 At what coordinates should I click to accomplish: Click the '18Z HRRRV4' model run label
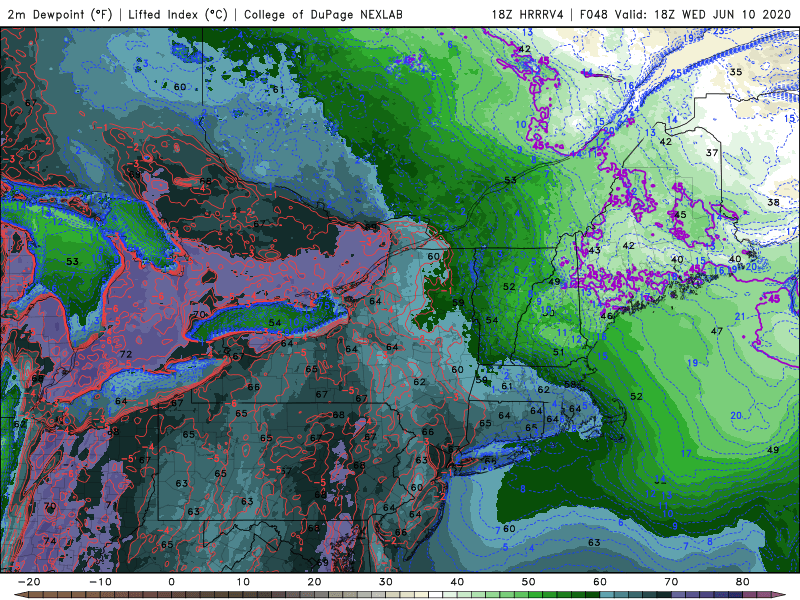point(528,14)
